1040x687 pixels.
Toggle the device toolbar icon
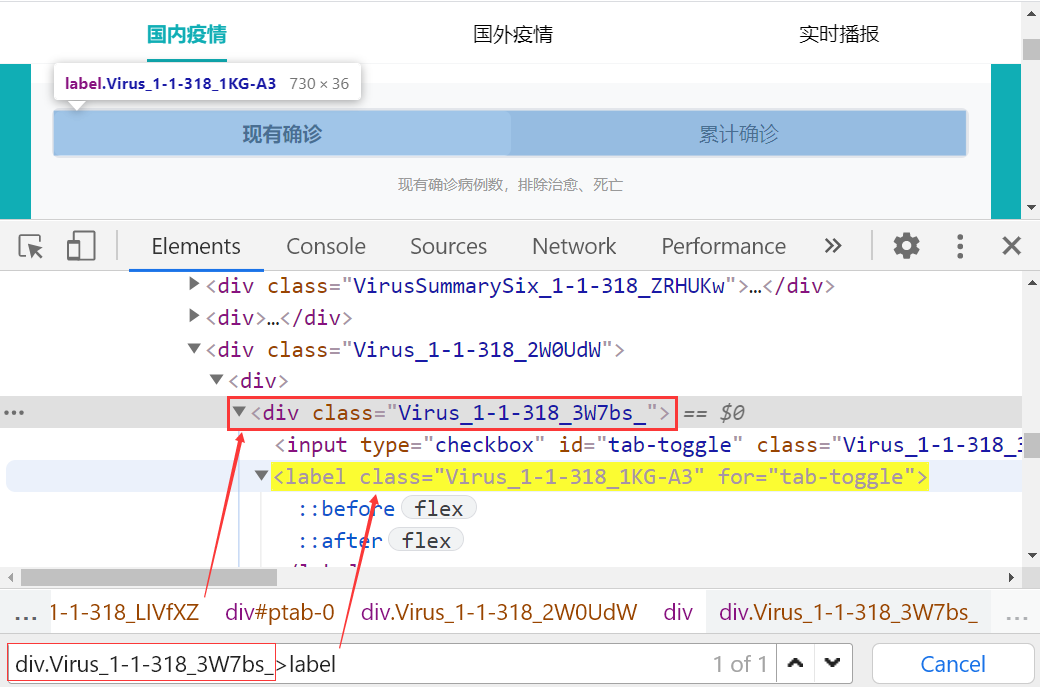pos(81,246)
